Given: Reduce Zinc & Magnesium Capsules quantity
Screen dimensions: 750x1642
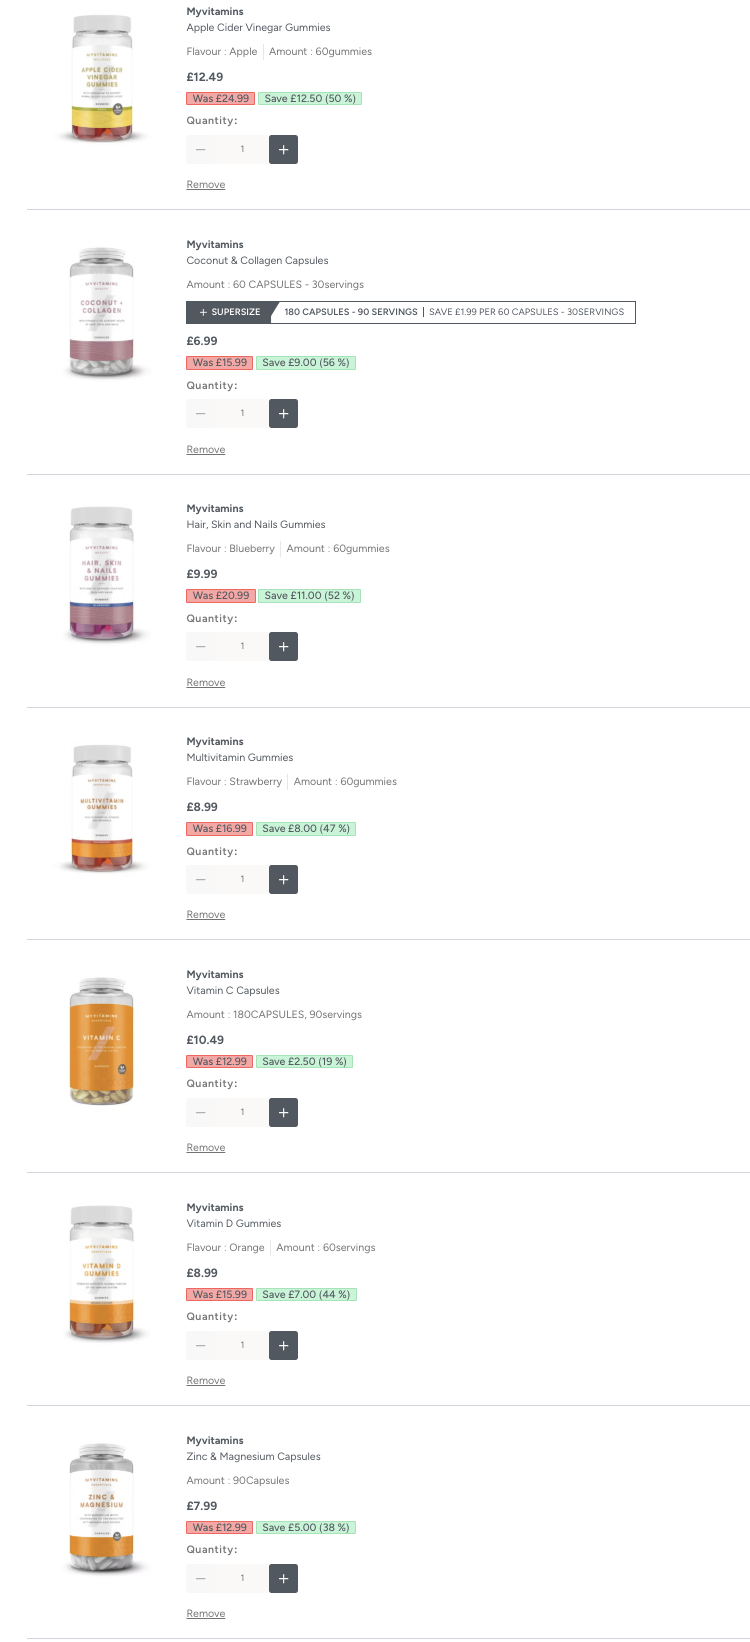Looking at the screenshot, I should point(201,1579).
